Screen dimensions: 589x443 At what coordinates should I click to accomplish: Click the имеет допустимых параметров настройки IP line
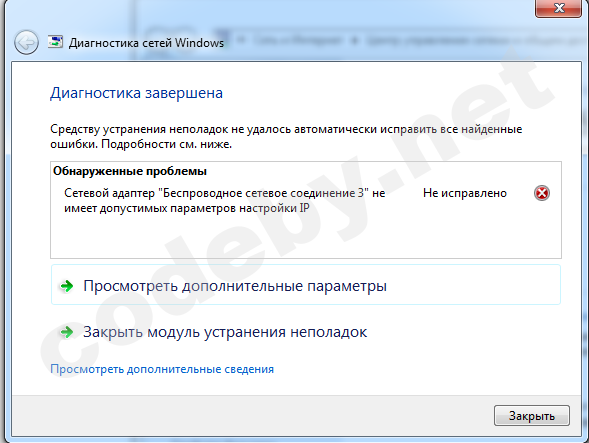coord(187,208)
